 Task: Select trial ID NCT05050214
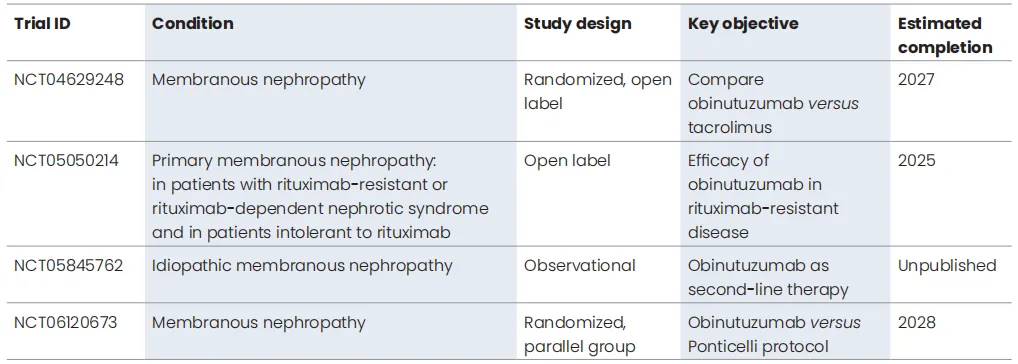[x=66, y=160]
